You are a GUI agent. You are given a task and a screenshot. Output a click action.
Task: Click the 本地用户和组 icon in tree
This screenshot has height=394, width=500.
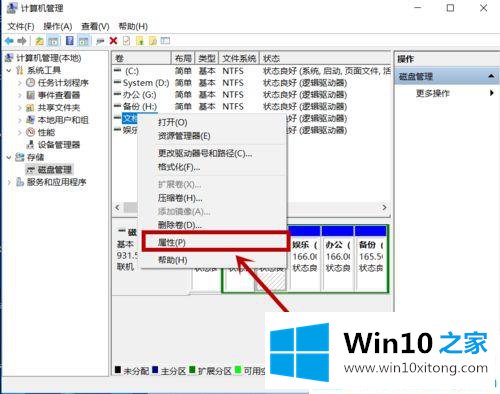pyautogui.click(x=30, y=120)
